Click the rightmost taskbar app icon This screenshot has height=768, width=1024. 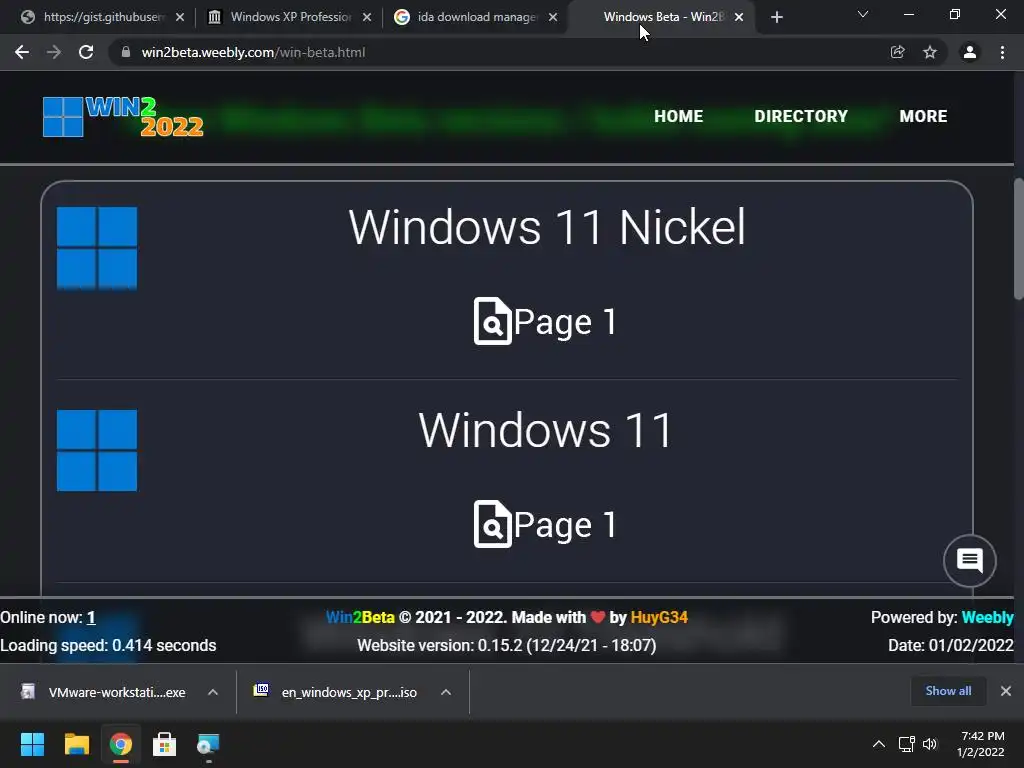208,744
